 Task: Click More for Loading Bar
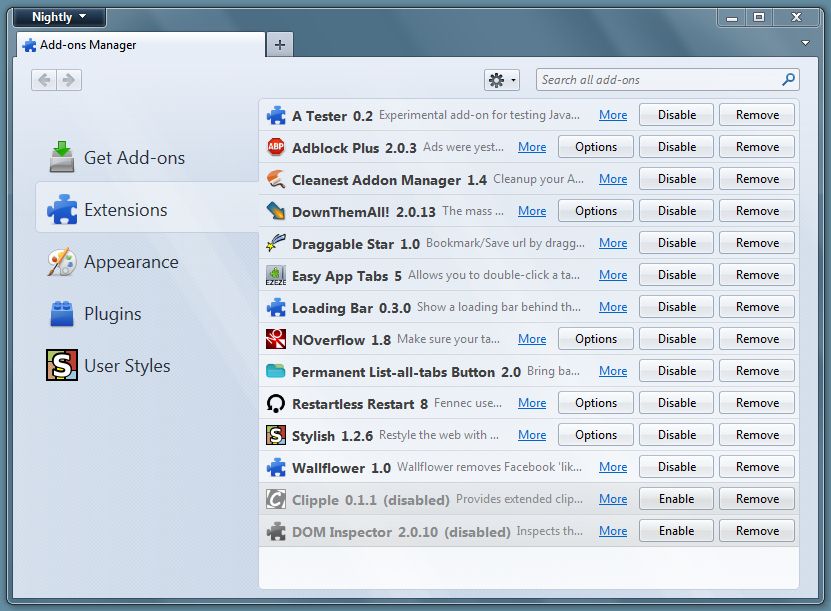pos(612,306)
